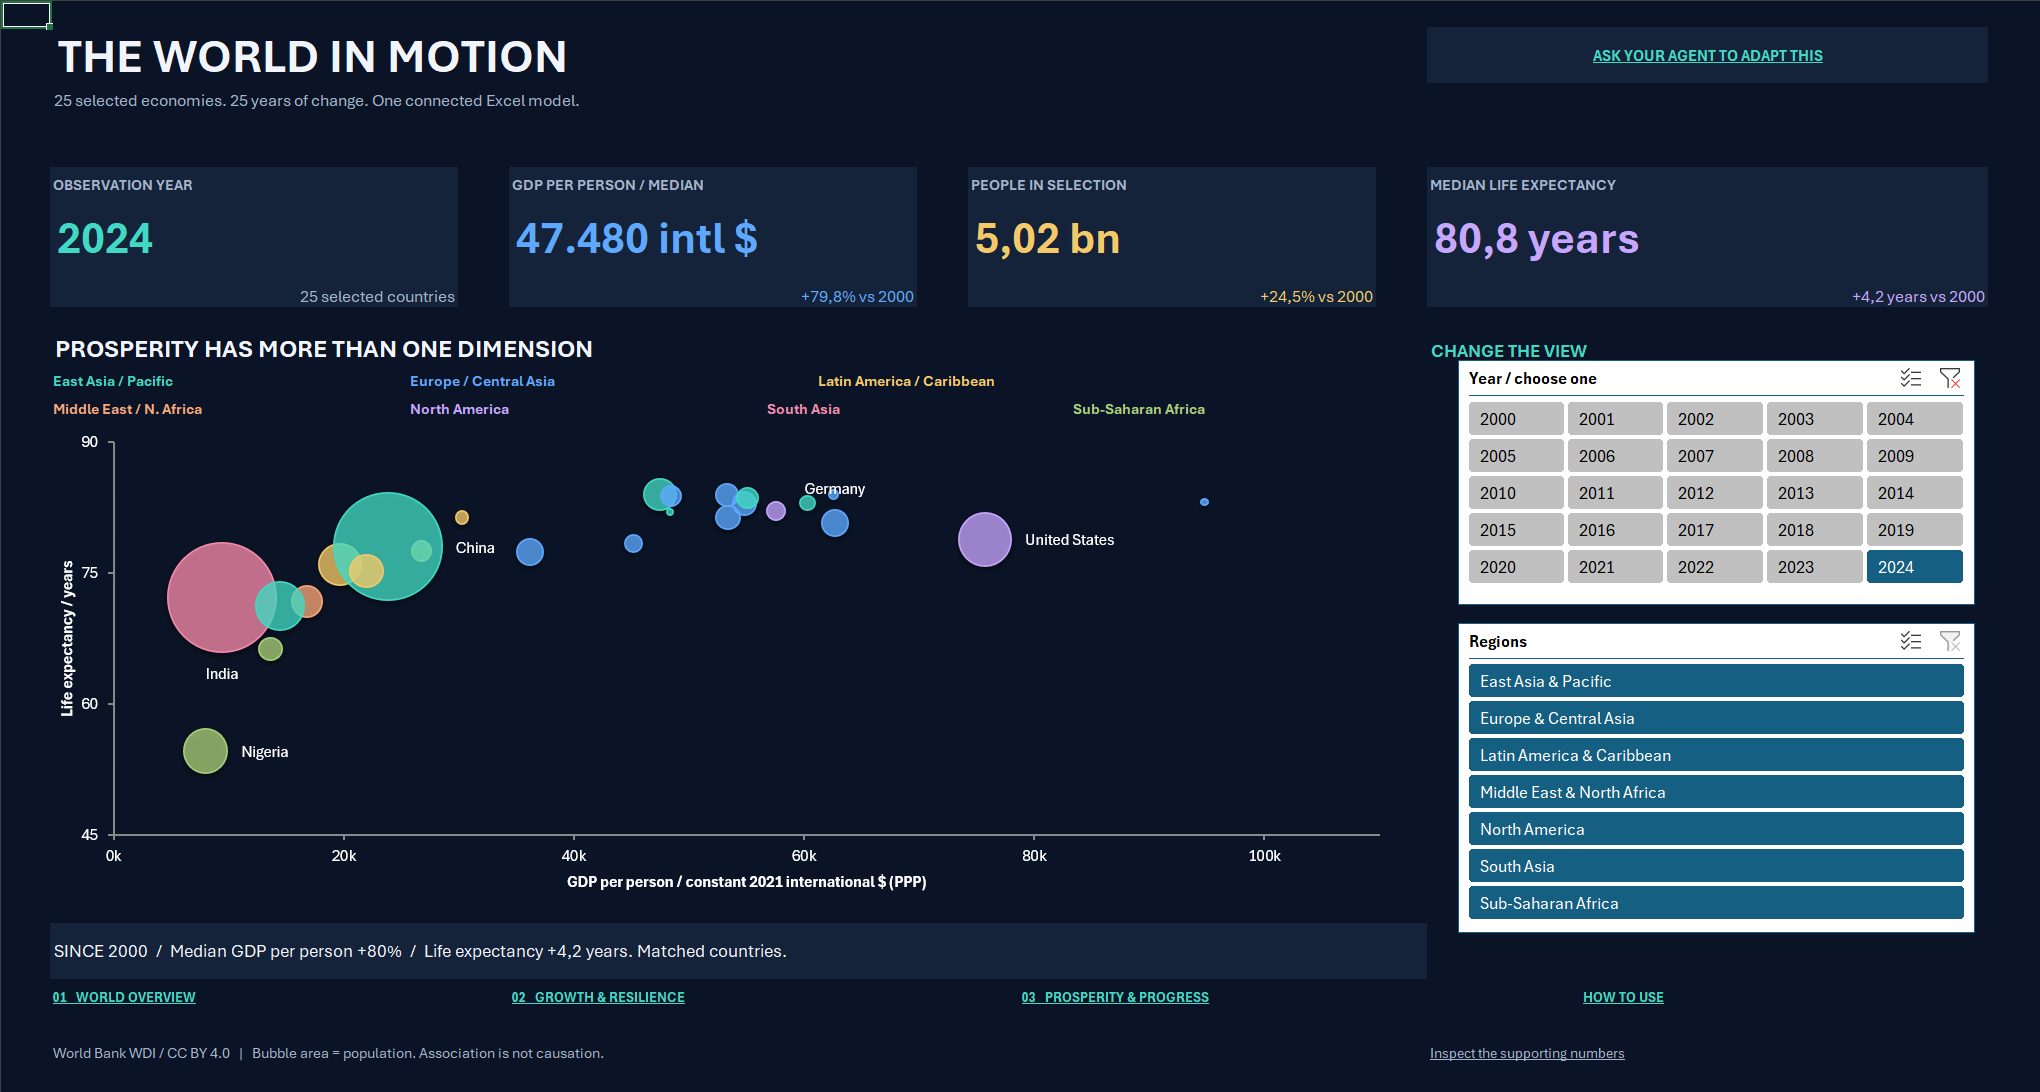Click the large teal China bubble
This screenshot has height=1092, width=2040.
pos(388,546)
